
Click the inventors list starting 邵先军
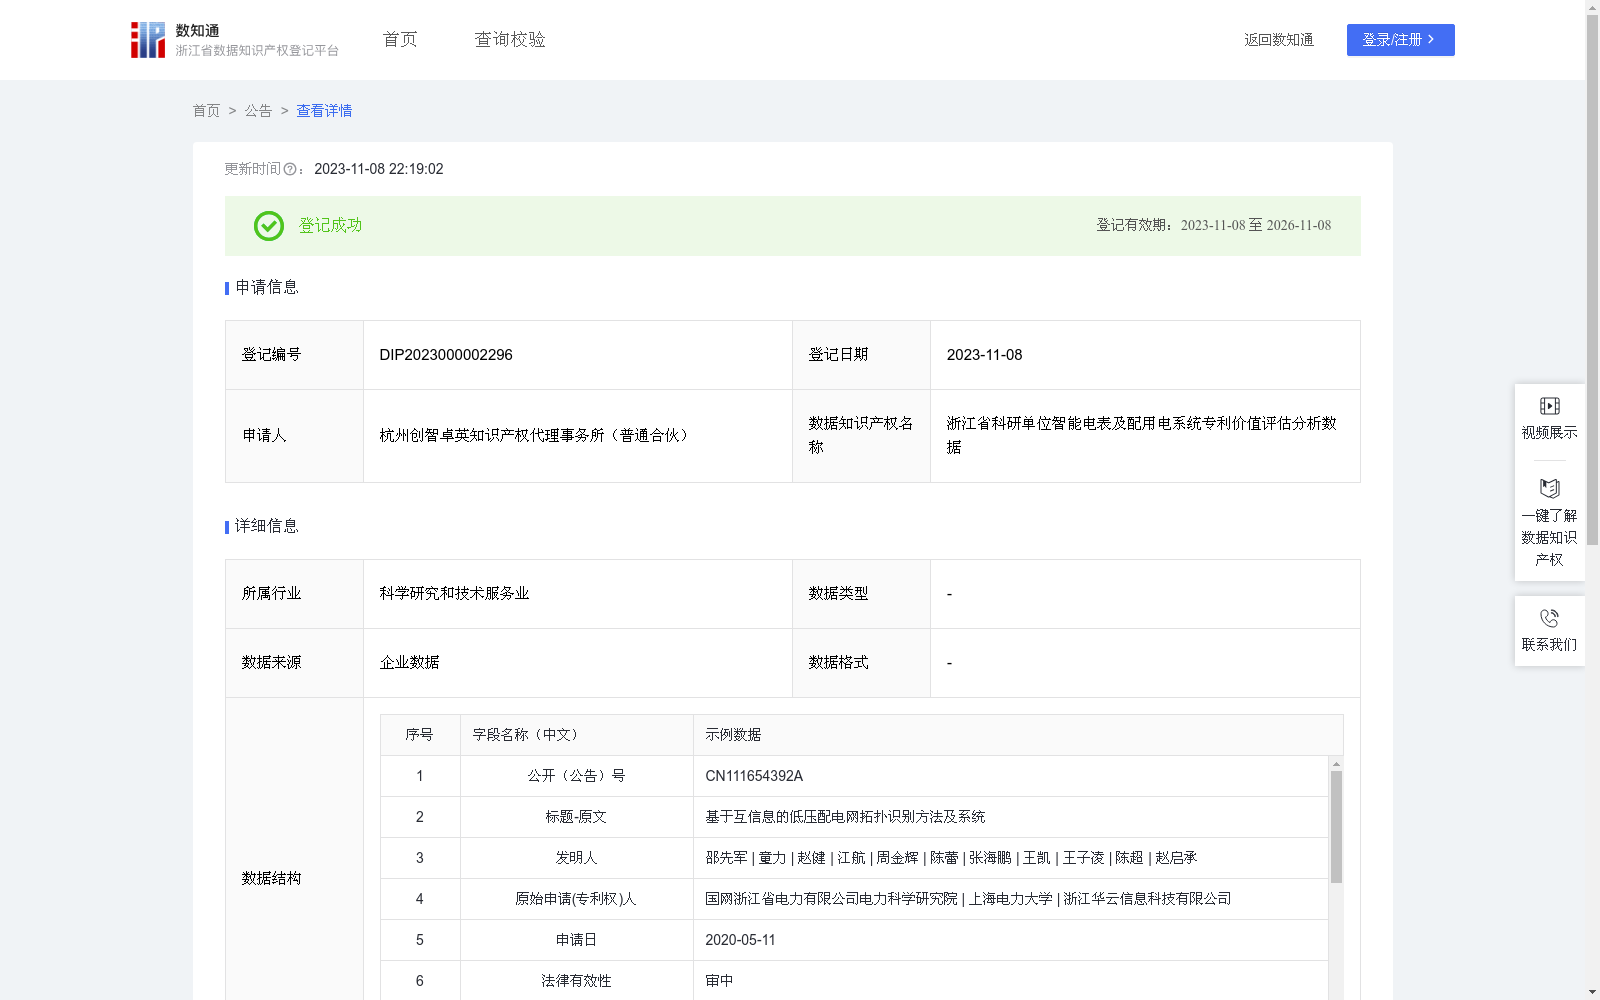pos(951,858)
